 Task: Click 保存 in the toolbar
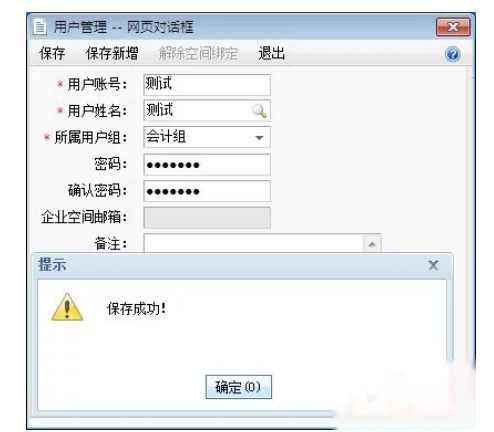point(52,53)
